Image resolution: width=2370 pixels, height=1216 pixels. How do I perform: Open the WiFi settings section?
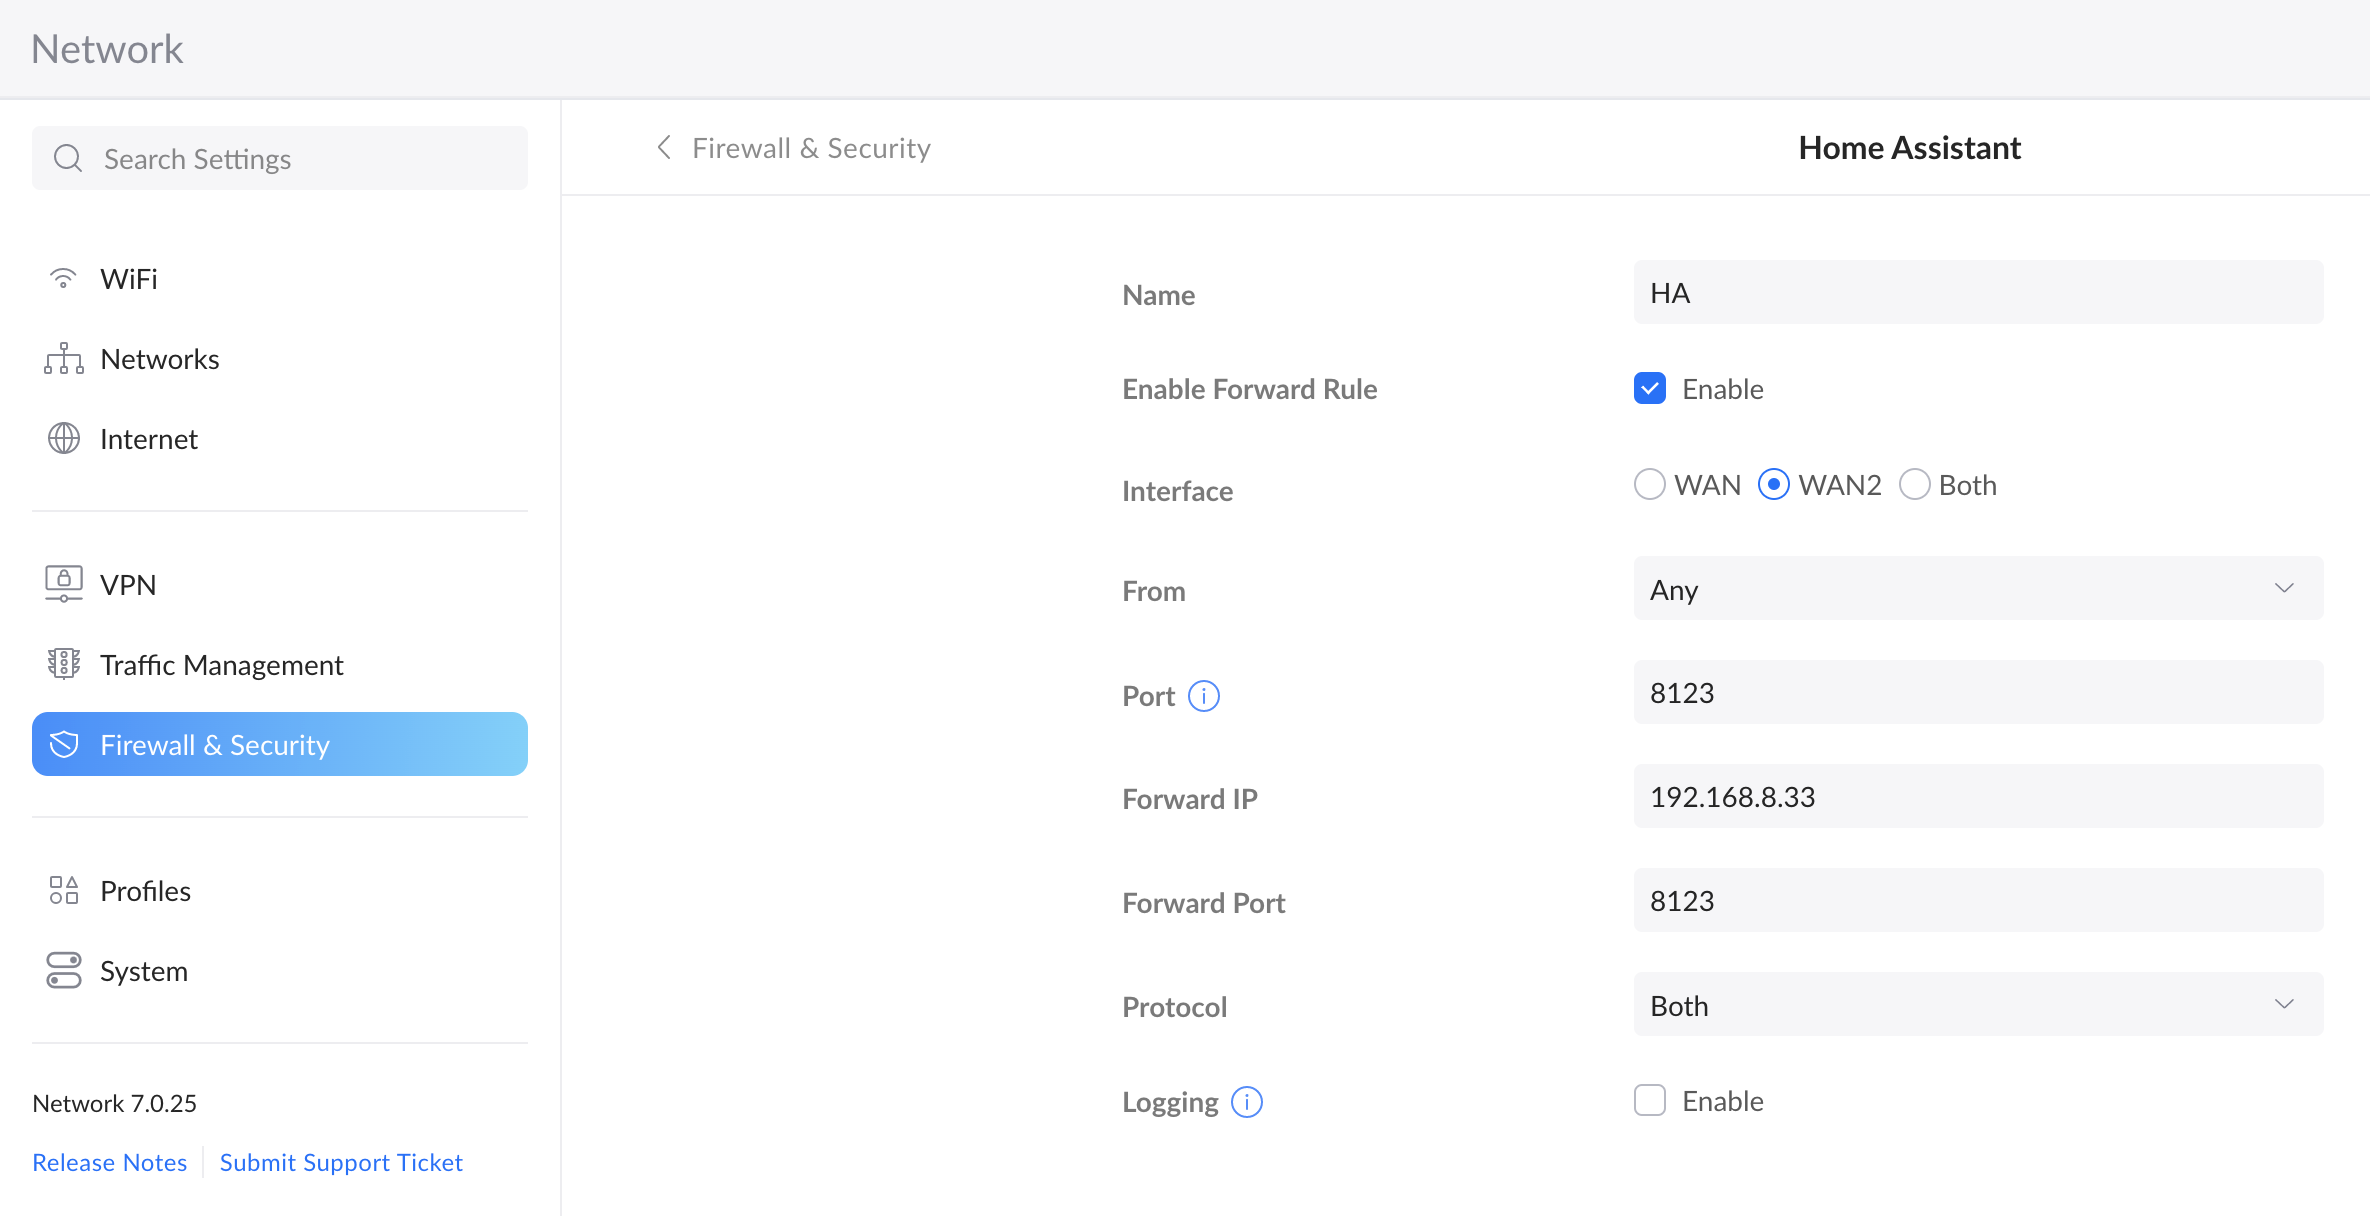pos(280,278)
